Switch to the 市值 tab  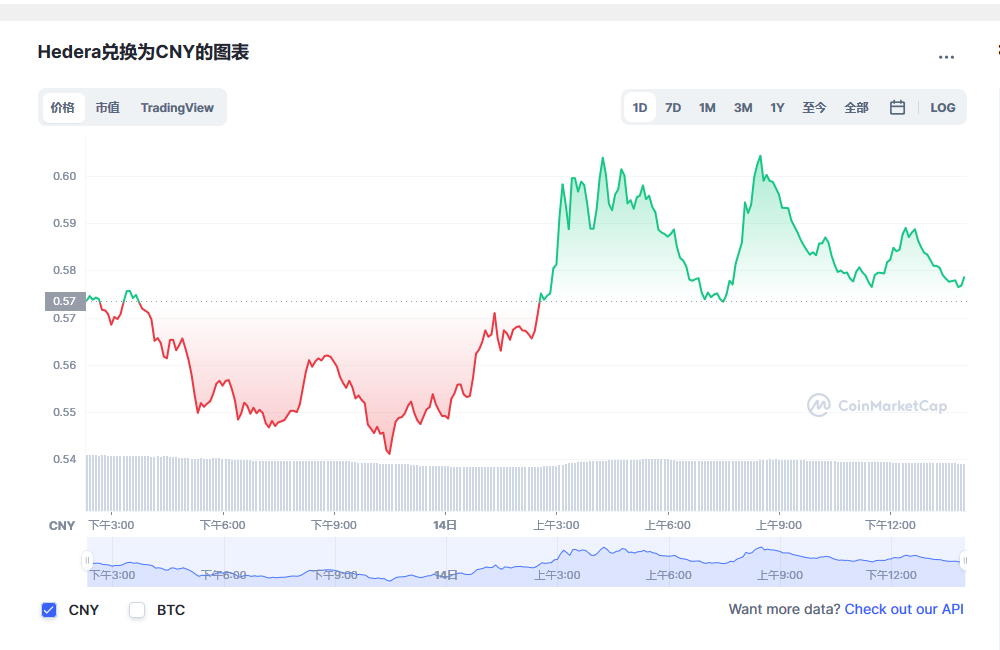[108, 107]
